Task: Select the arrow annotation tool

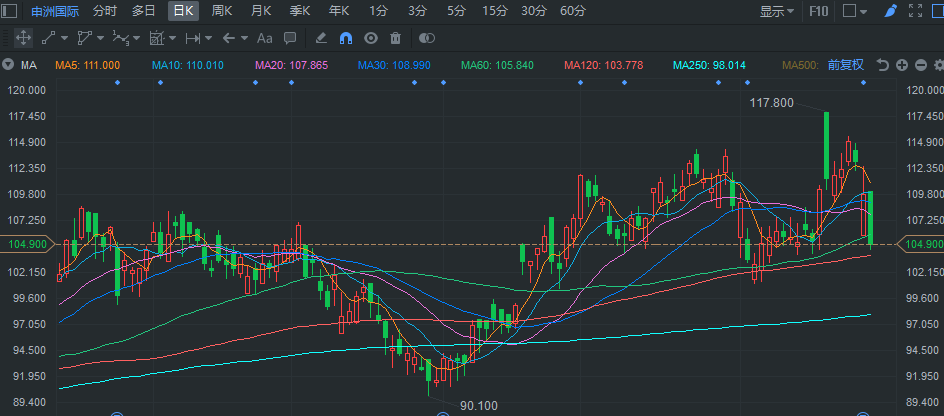Action: [229, 38]
